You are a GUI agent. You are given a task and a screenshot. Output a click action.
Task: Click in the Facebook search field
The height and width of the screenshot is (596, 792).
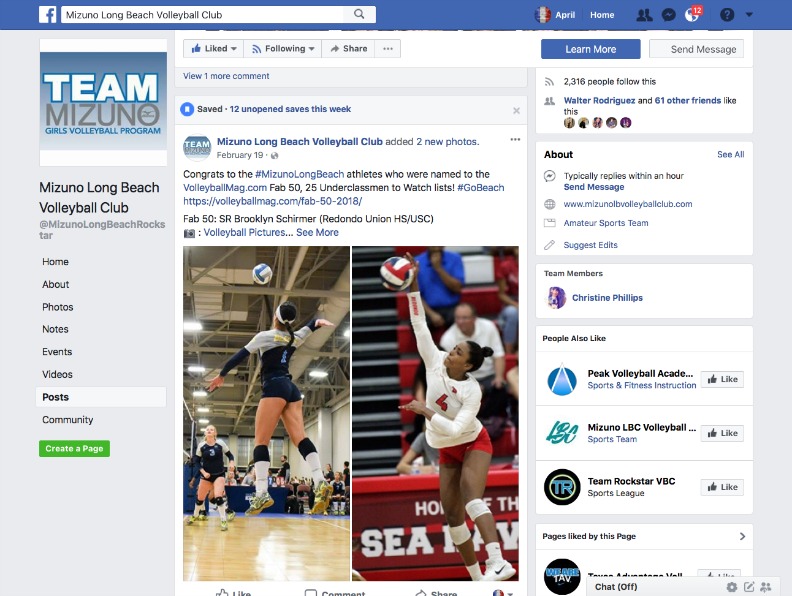(x=202, y=15)
